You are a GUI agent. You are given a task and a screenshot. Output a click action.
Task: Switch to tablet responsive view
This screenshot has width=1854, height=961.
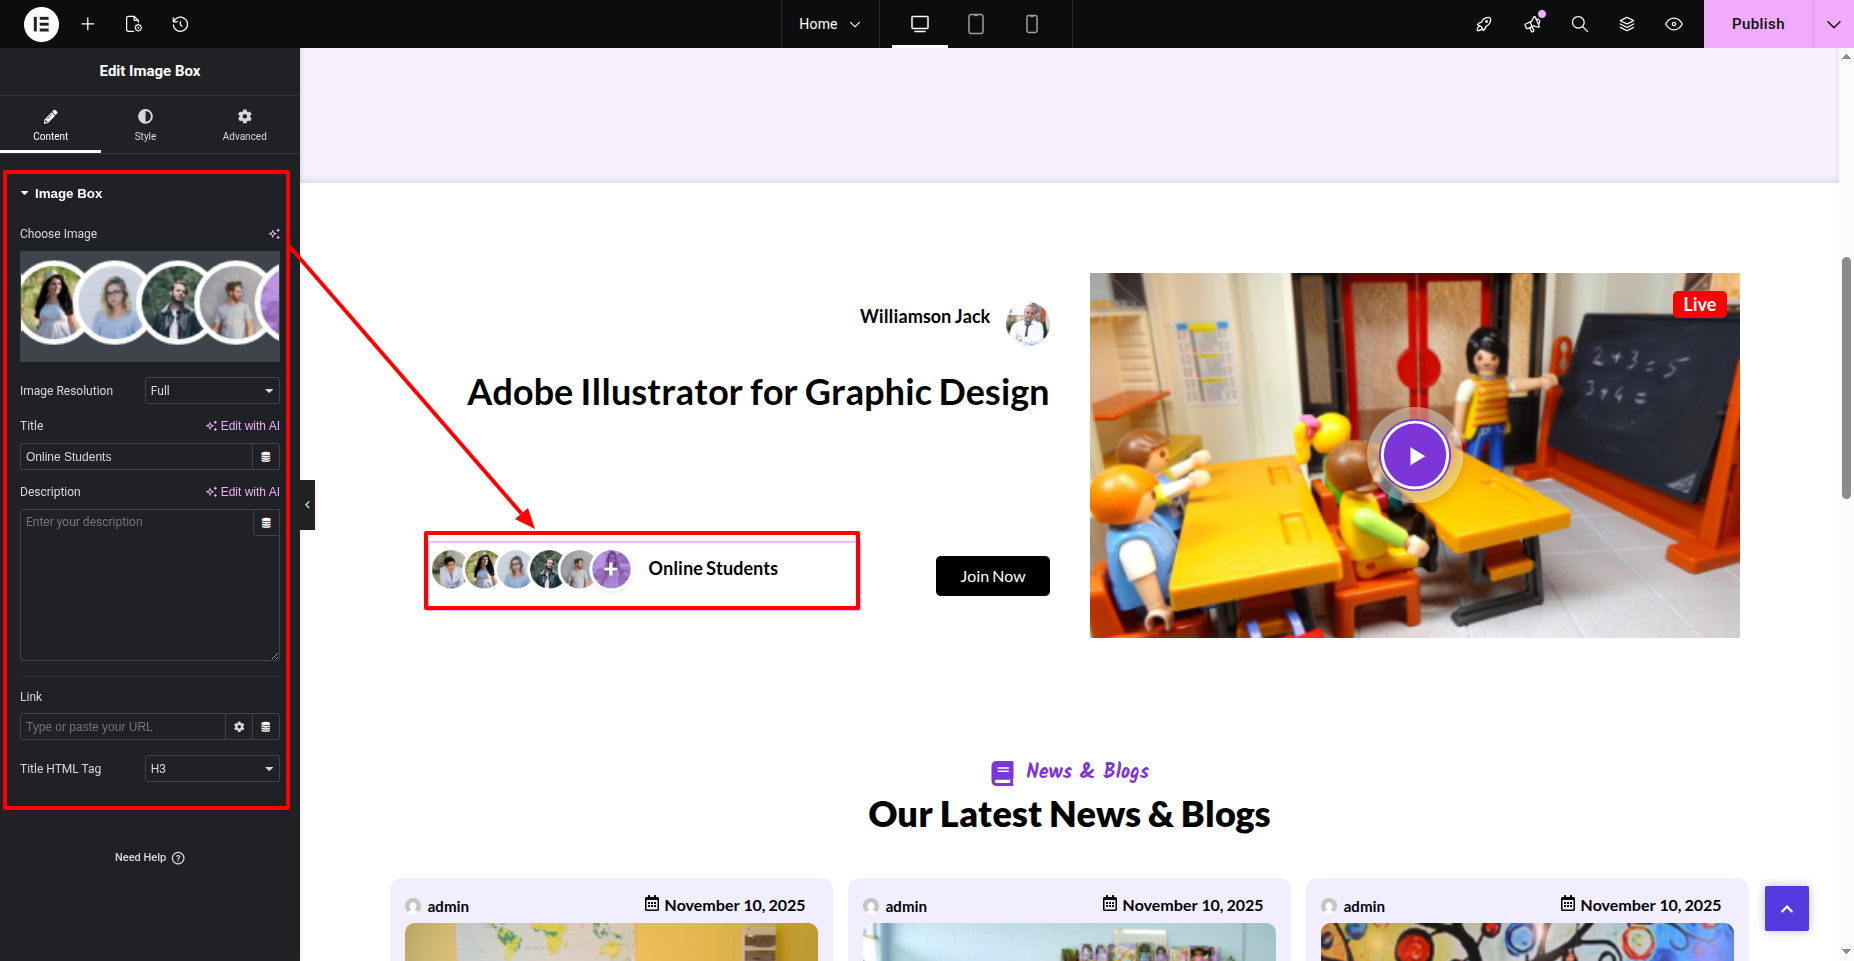click(x=976, y=24)
